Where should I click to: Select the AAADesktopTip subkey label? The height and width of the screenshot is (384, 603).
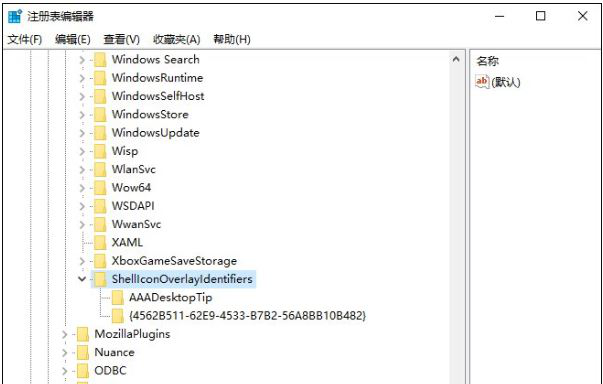[171, 298]
